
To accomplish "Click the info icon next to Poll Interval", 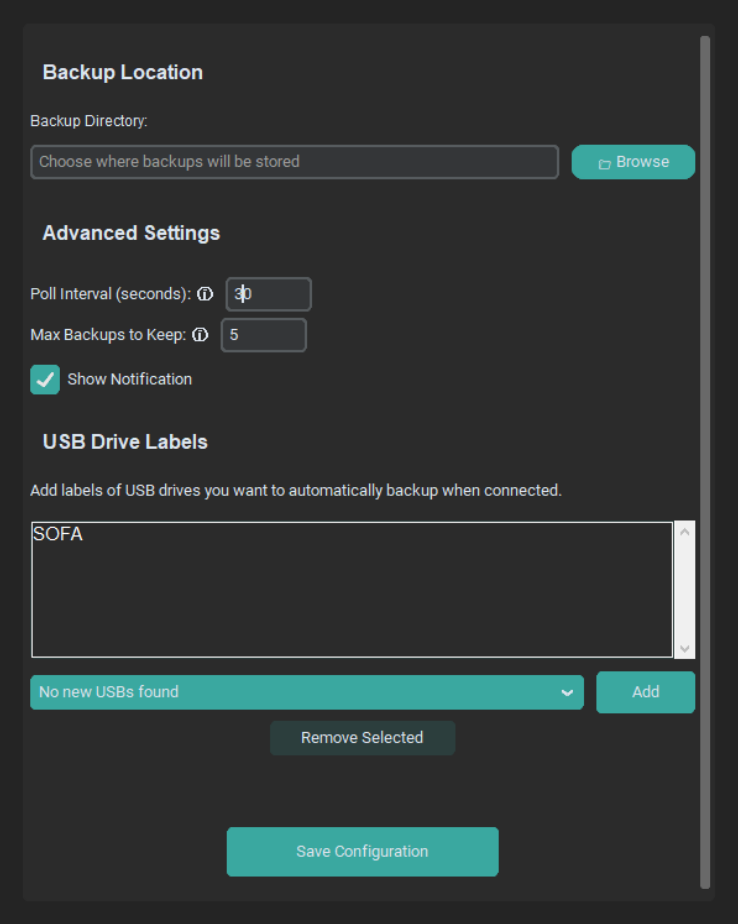I will tap(205, 294).
